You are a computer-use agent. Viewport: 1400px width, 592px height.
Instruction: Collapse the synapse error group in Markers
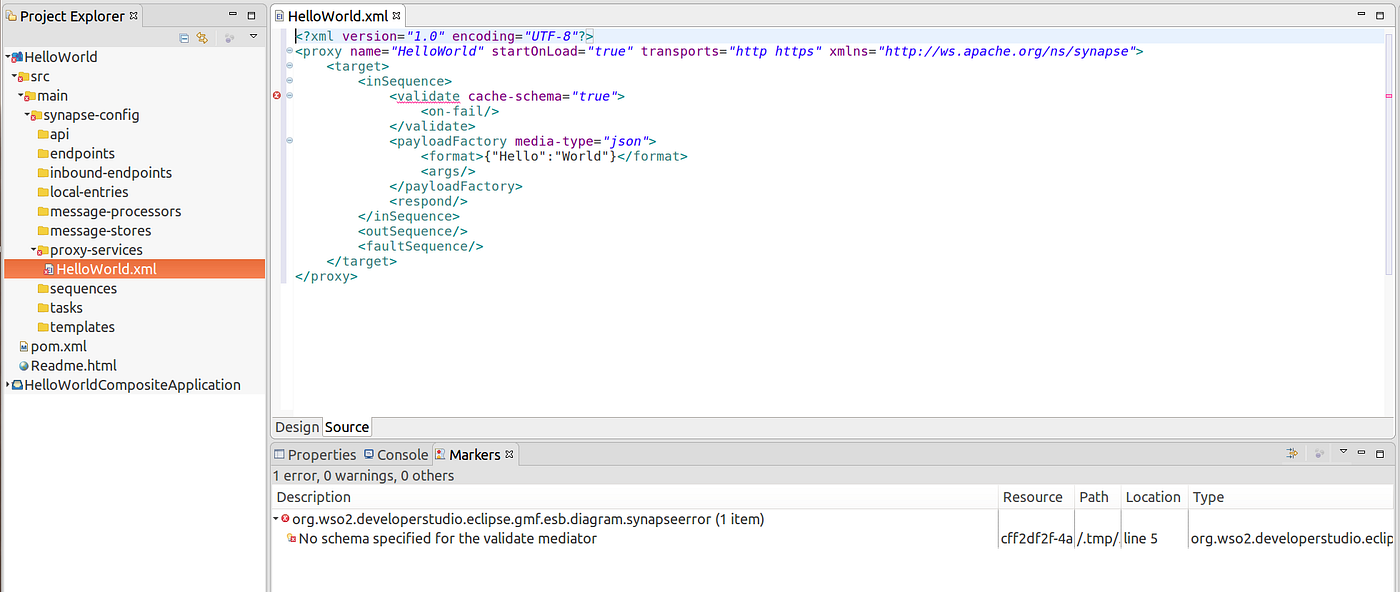click(277, 518)
